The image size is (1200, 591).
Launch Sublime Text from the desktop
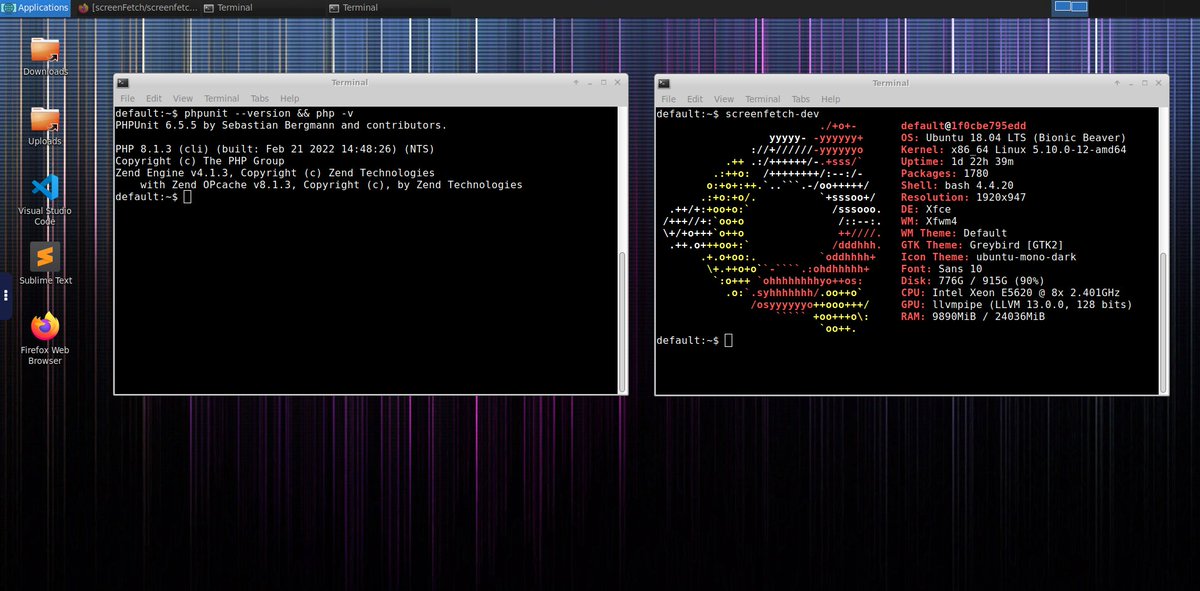click(45, 264)
